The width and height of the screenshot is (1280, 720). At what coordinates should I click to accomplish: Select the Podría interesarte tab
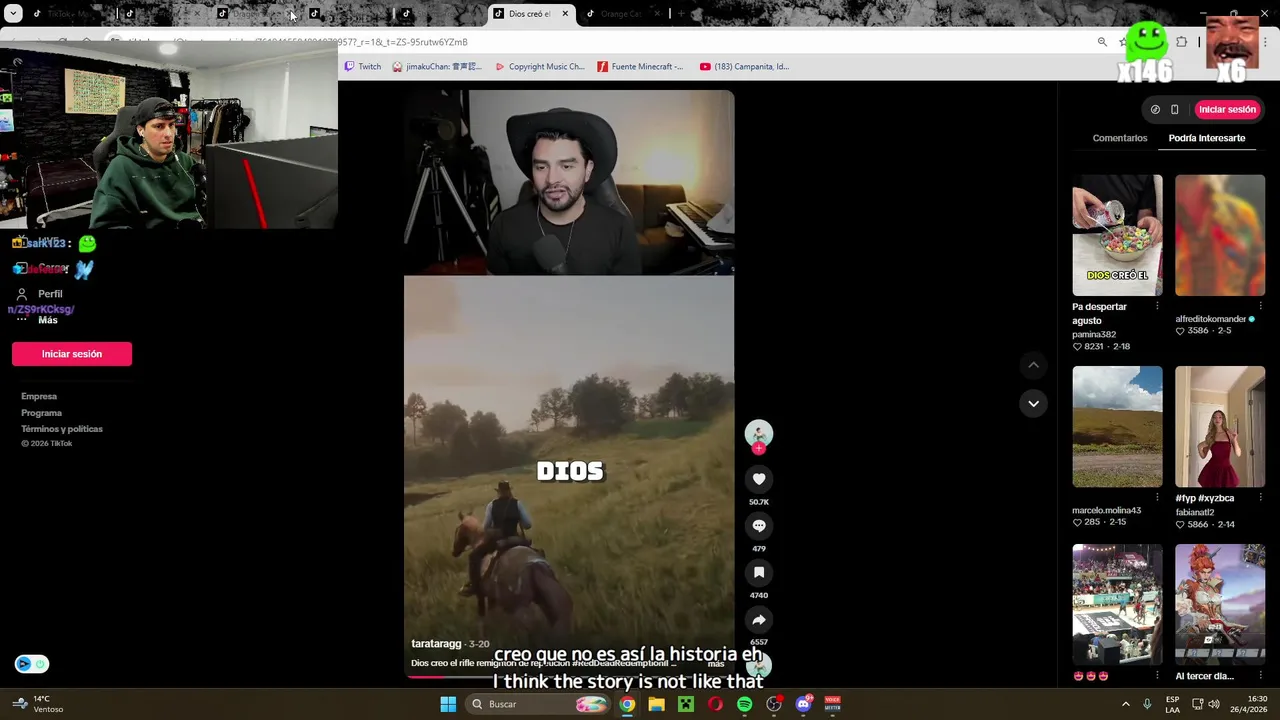point(1207,138)
